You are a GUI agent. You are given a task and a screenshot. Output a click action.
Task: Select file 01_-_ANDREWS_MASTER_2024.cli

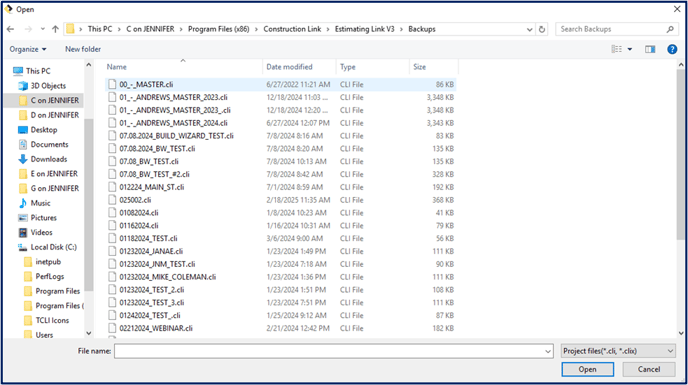[280, 123]
